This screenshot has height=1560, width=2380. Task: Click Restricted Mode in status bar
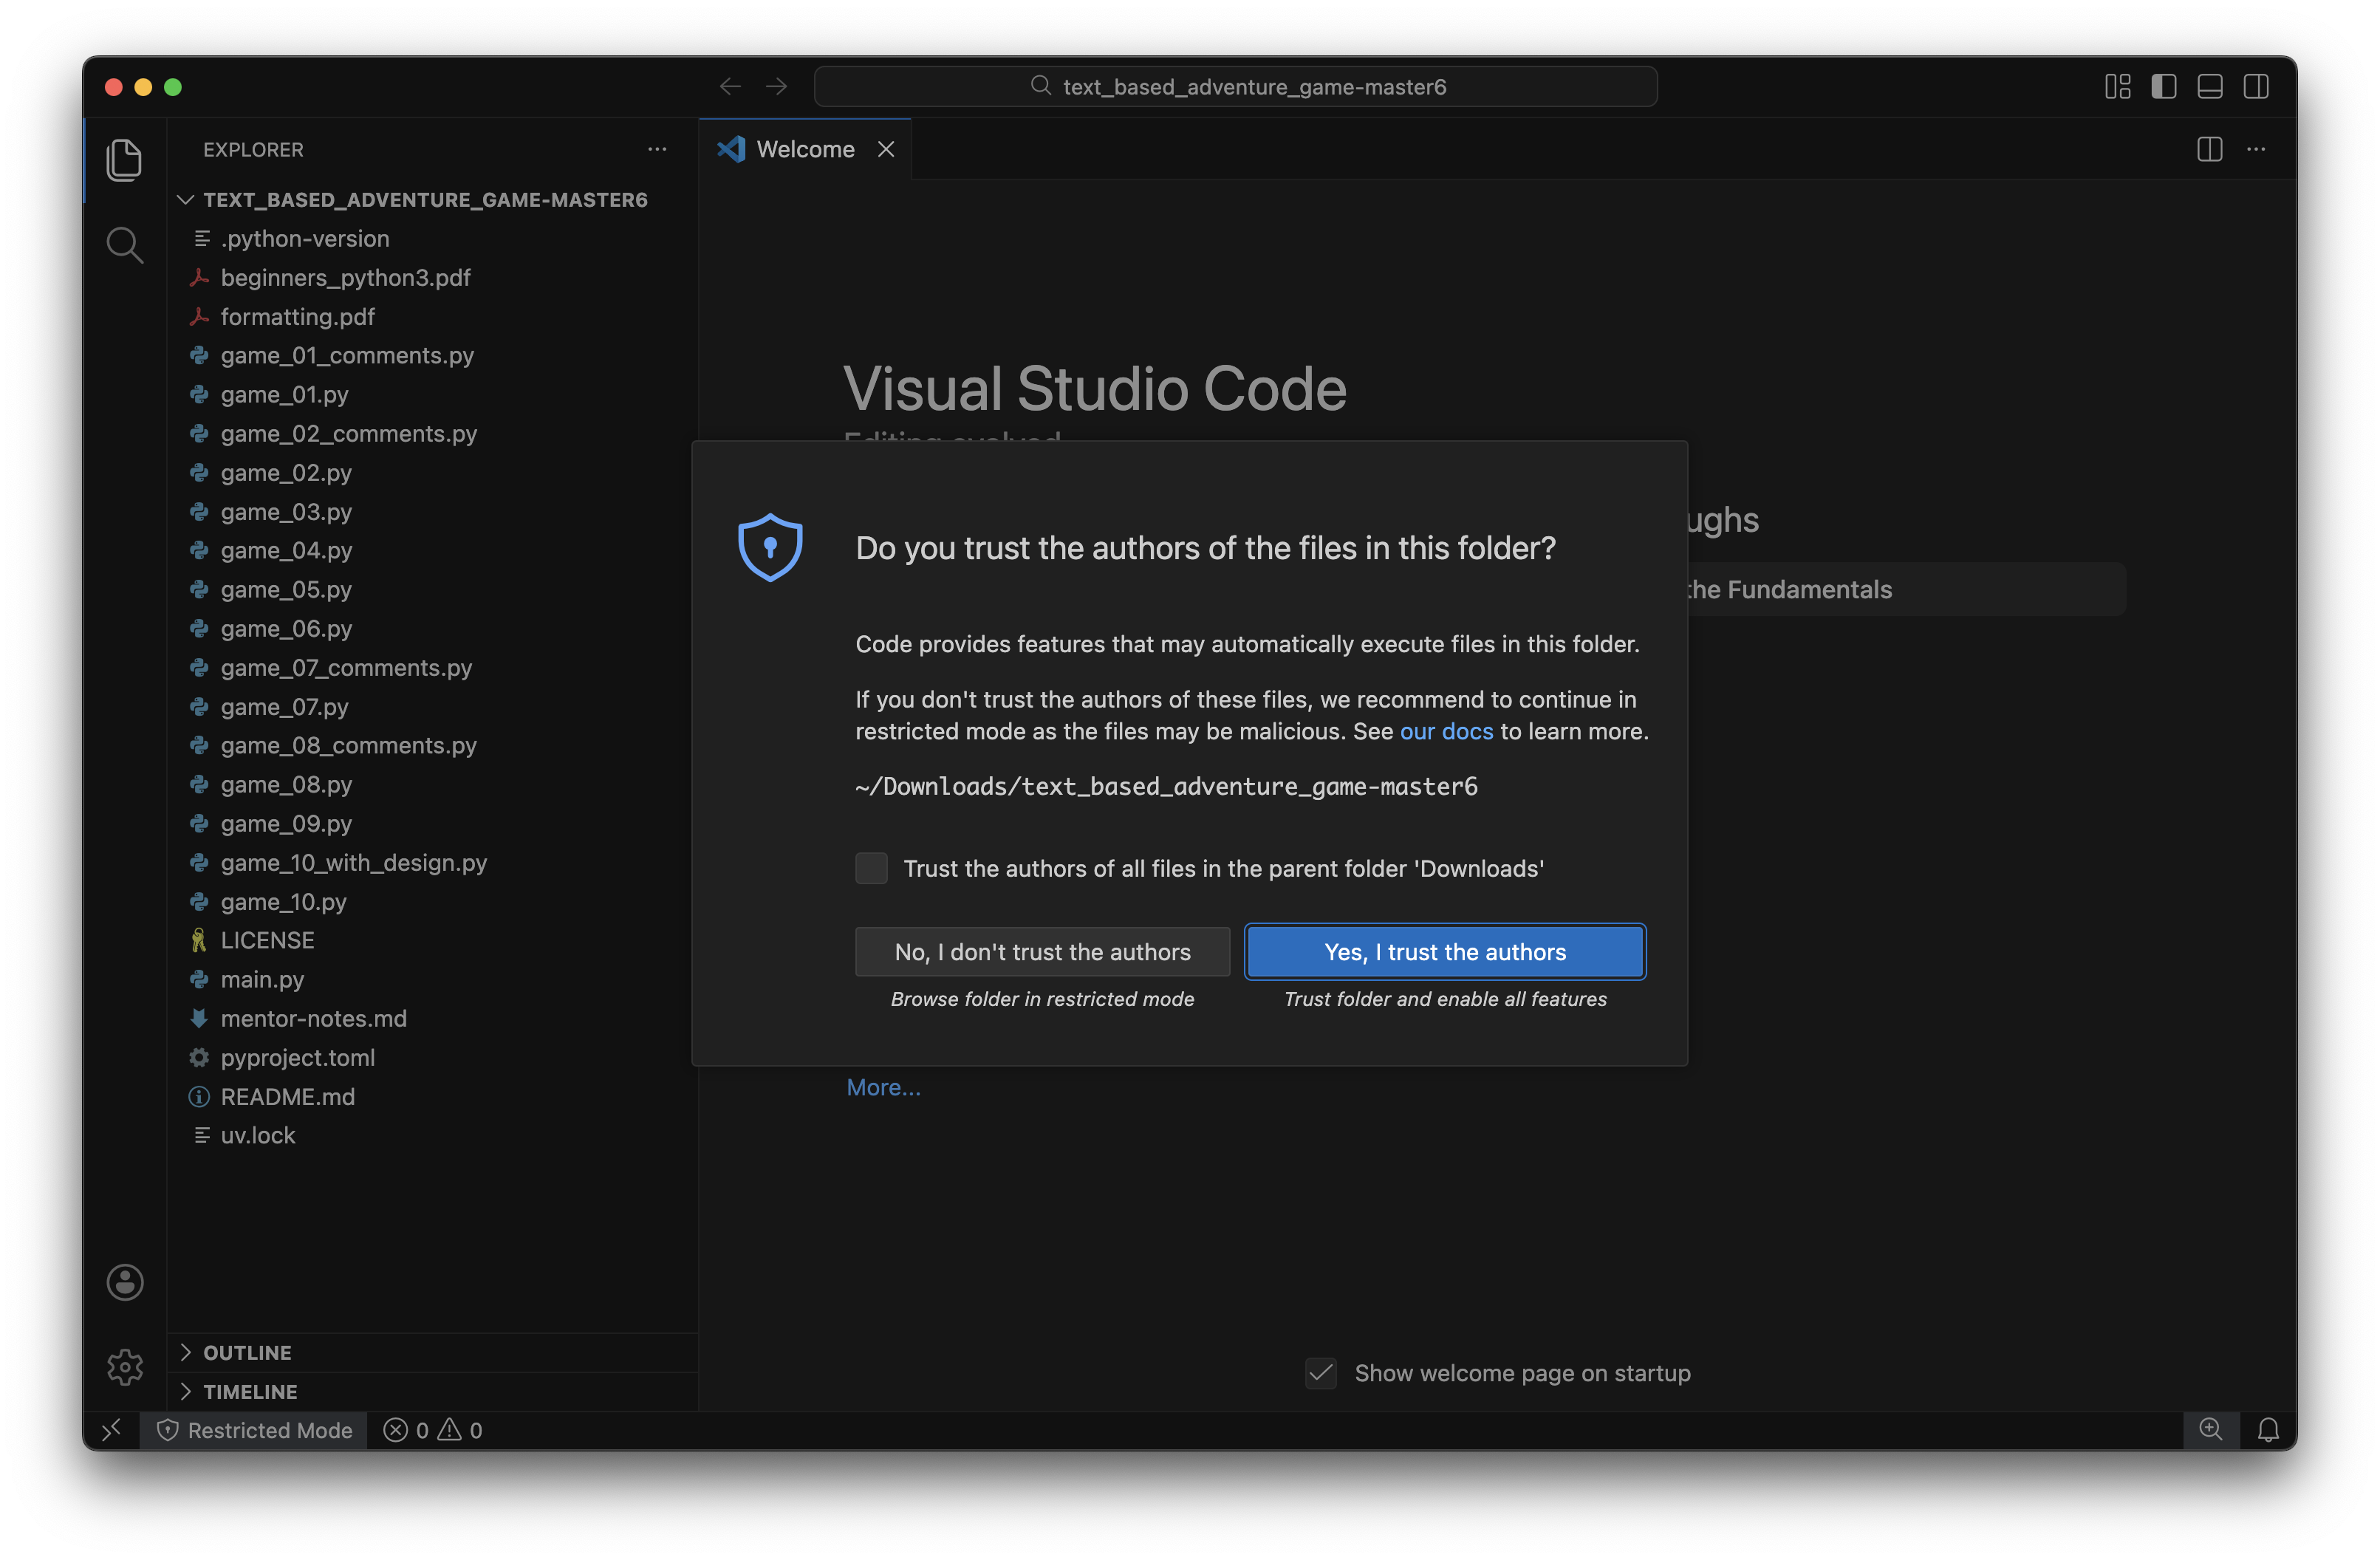coord(254,1430)
